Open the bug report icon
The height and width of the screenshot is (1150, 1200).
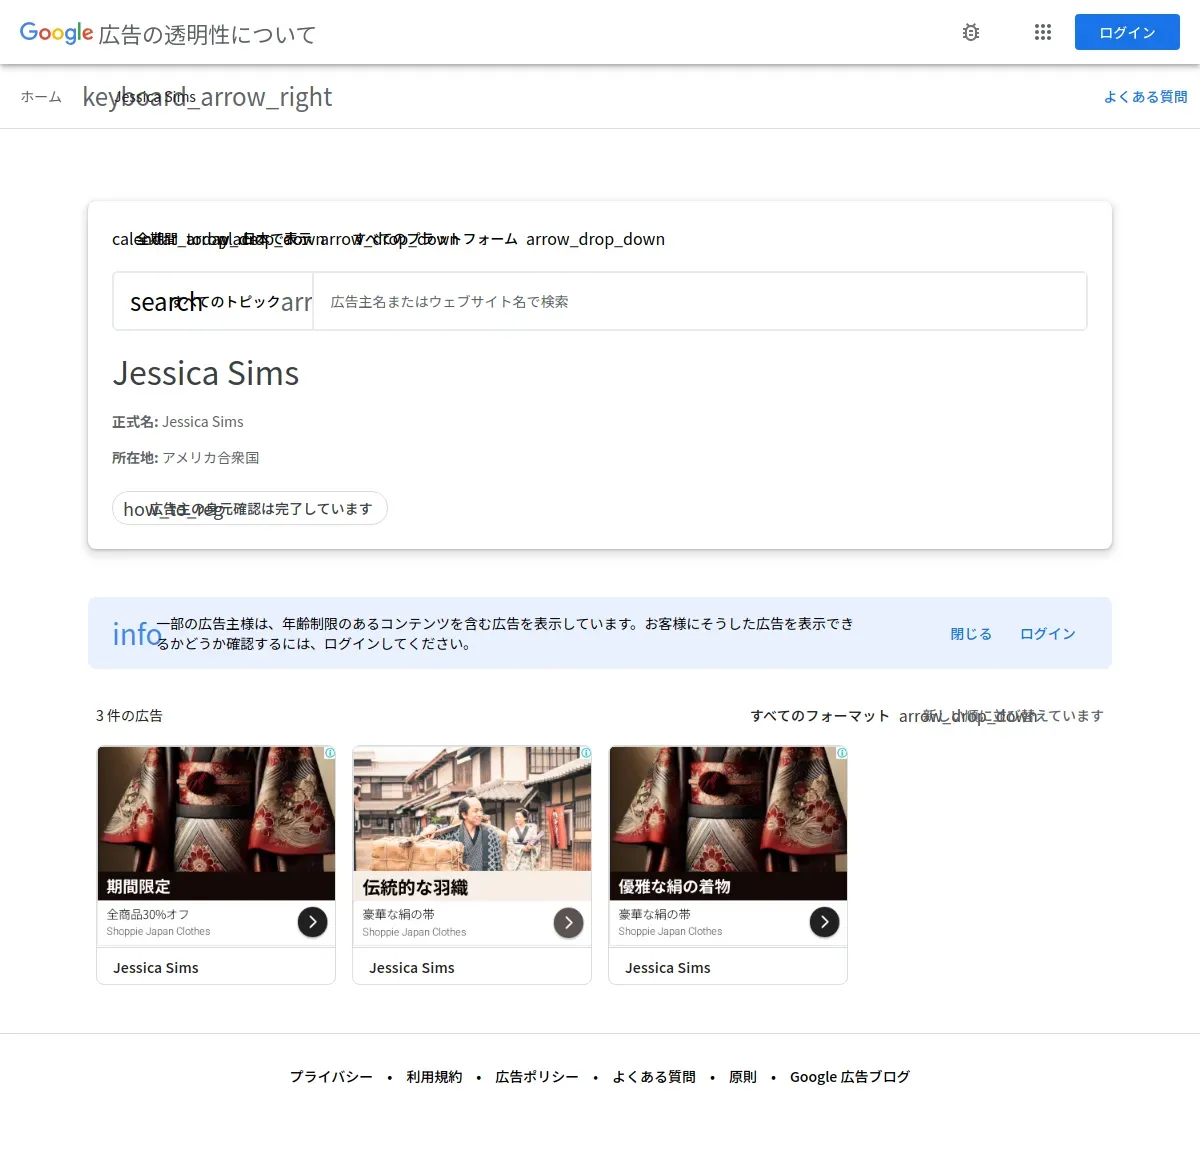pyautogui.click(x=971, y=33)
